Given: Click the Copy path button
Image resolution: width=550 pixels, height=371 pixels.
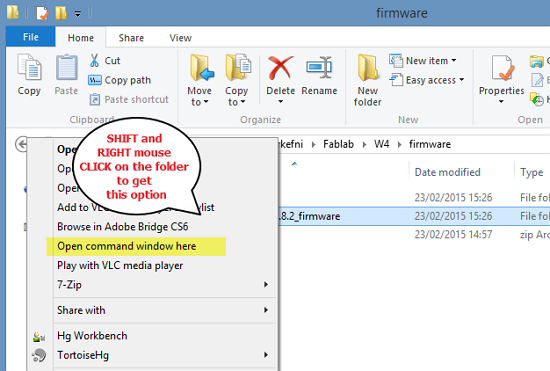Looking at the screenshot, I should 120,80.
